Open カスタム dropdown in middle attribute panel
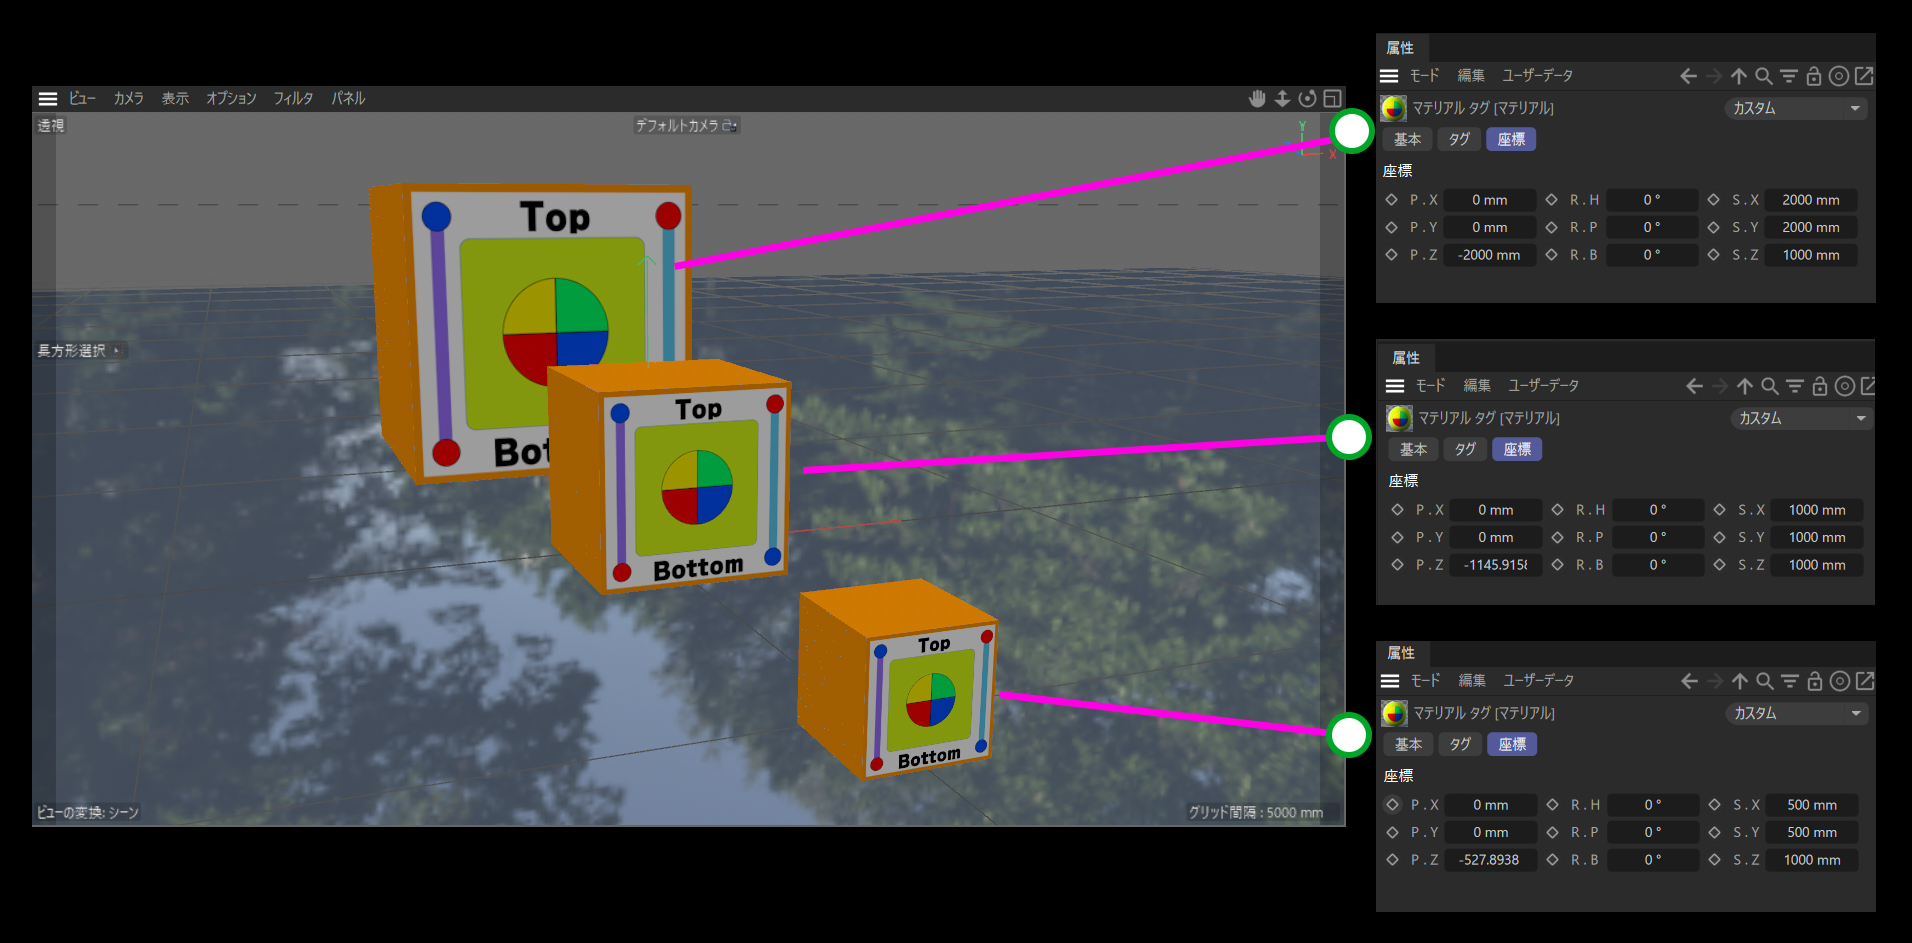 [x=1802, y=418]
